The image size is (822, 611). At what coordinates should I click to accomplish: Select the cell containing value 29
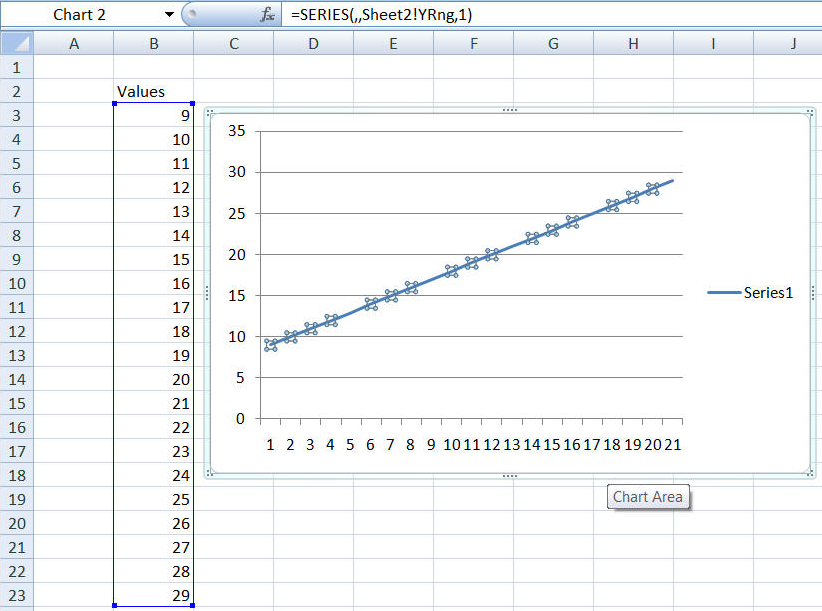153,595
